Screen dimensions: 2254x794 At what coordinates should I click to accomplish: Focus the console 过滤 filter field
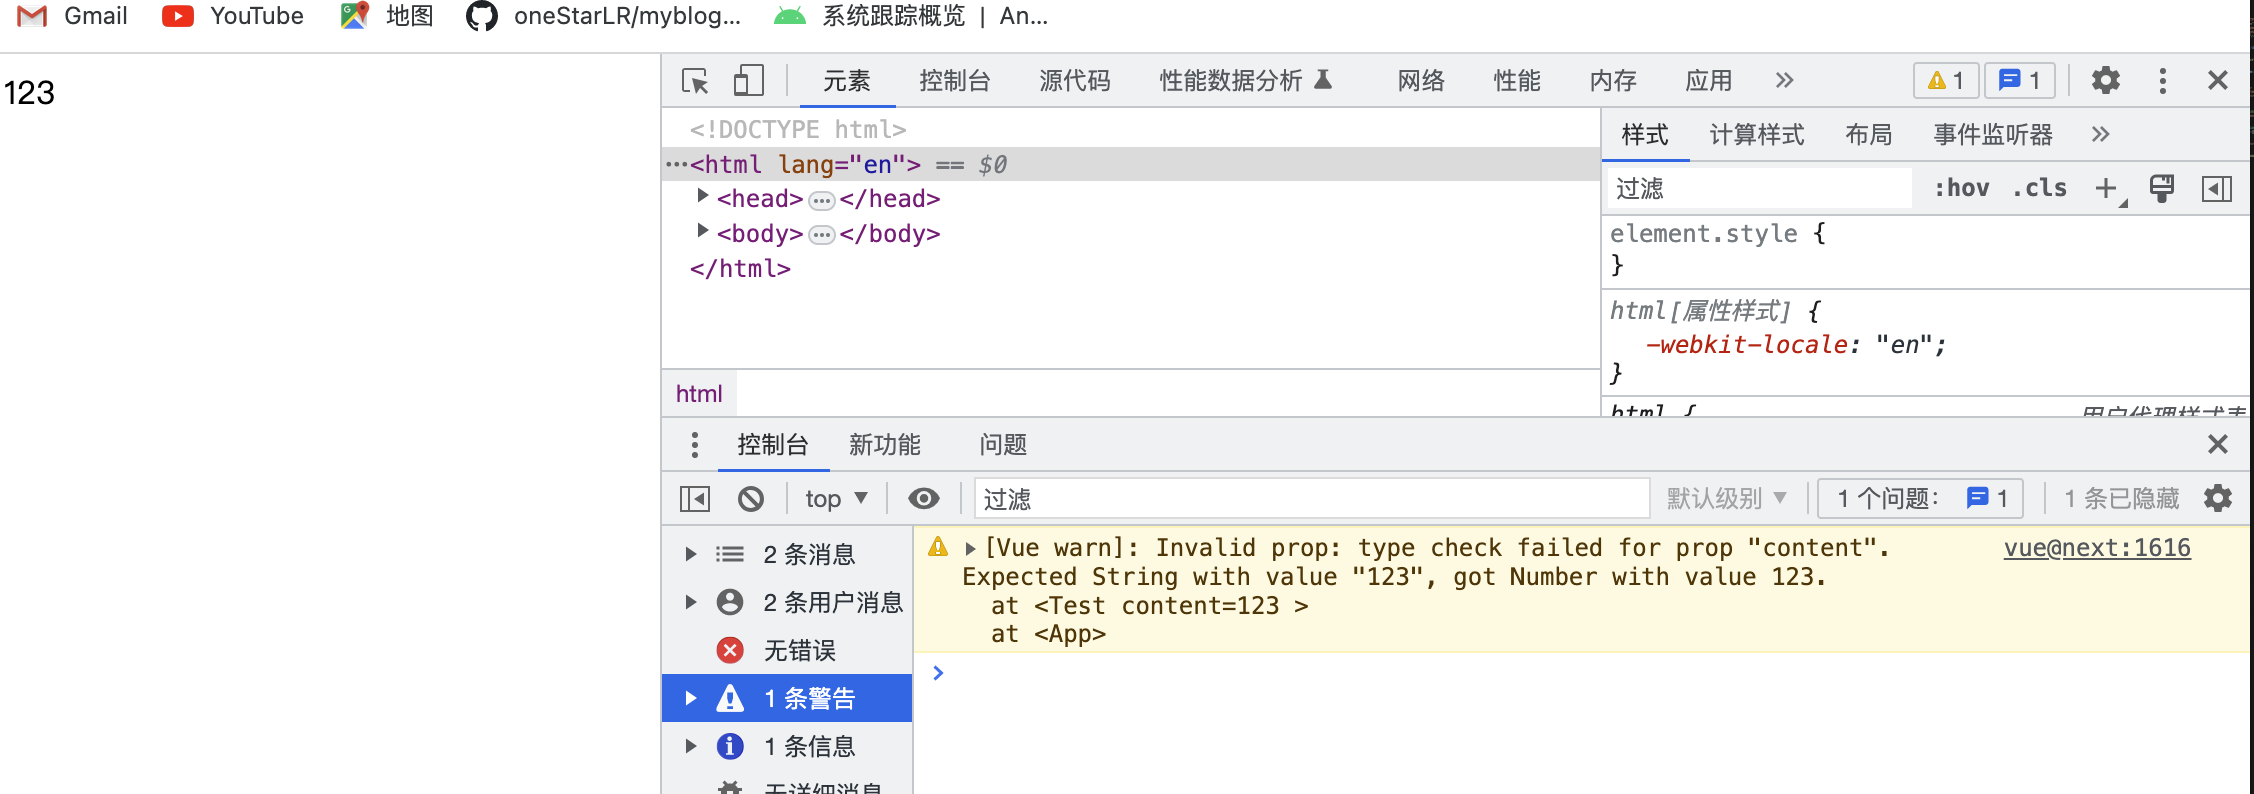[1312, 498]
